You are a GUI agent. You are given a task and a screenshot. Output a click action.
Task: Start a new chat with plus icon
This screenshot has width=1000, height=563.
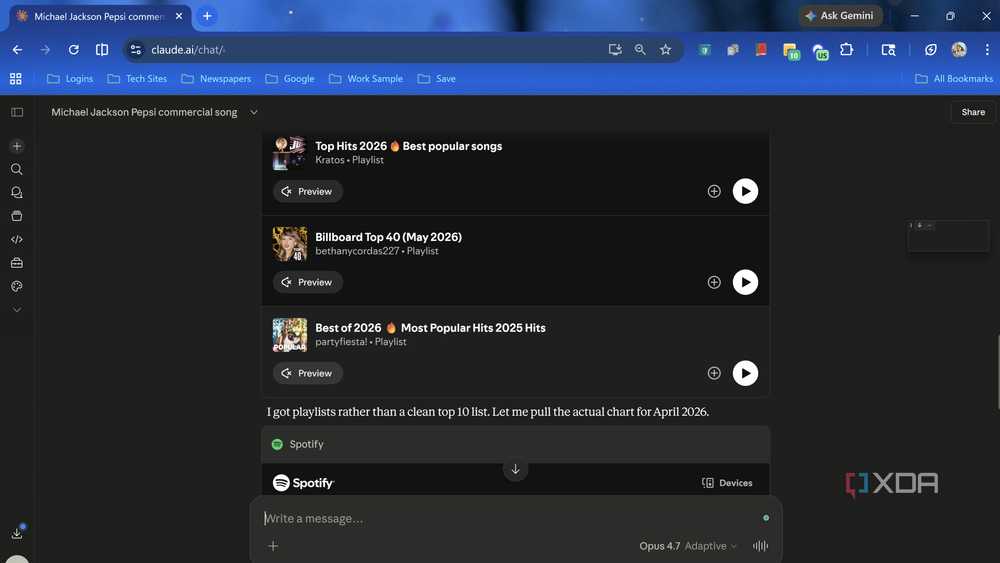pos(17,146)
